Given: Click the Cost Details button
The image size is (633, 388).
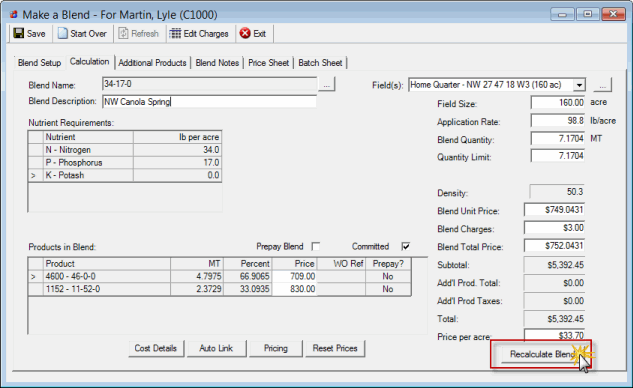Looking at the screenshot, I should tap(156, 348).
